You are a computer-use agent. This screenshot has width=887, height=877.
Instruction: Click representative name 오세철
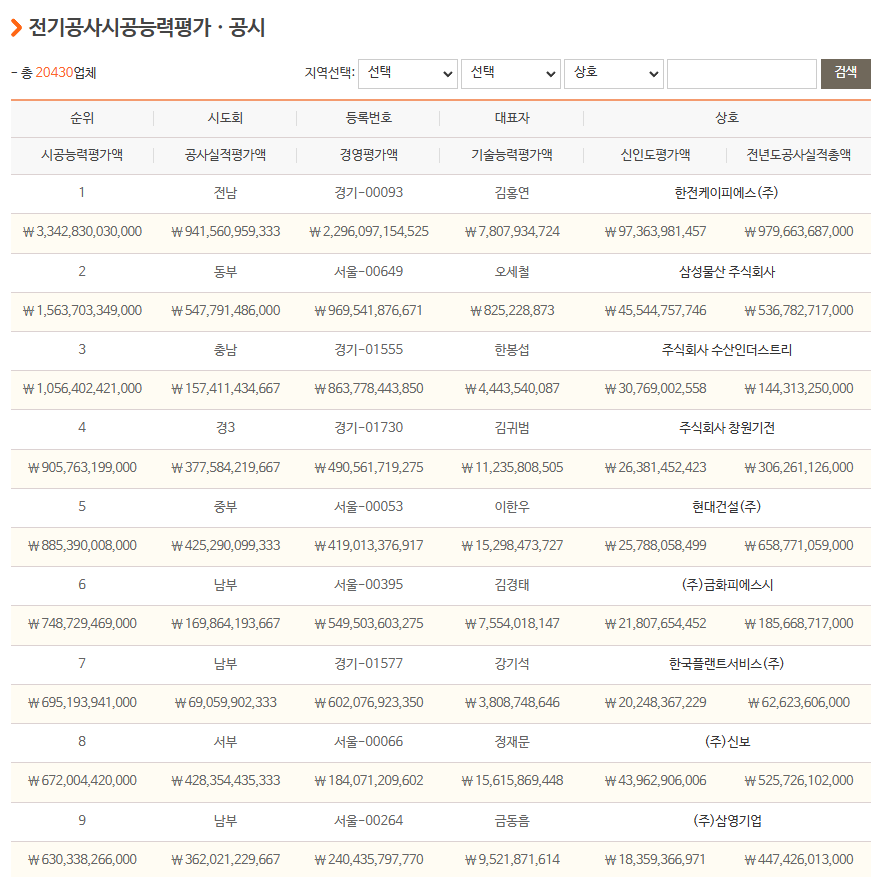point(512,272)
